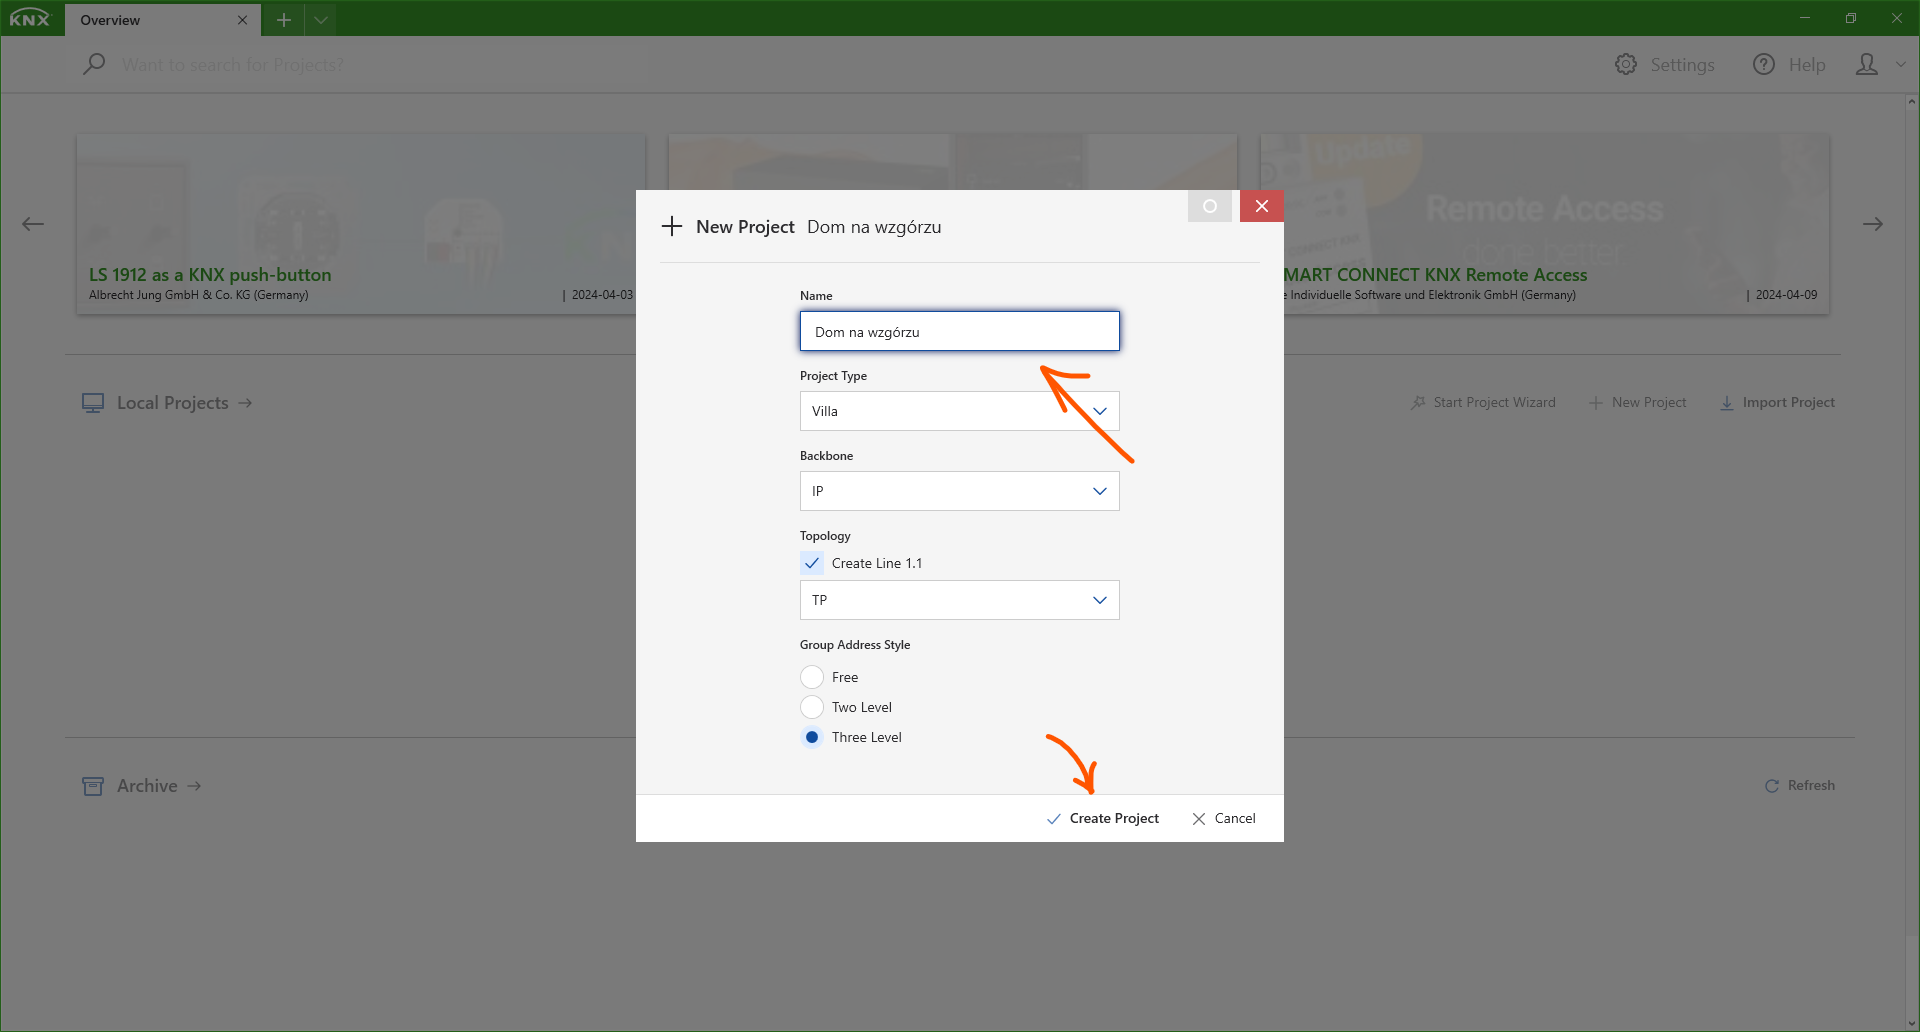Advance news carousel with right arrow

coord(1873,224)
